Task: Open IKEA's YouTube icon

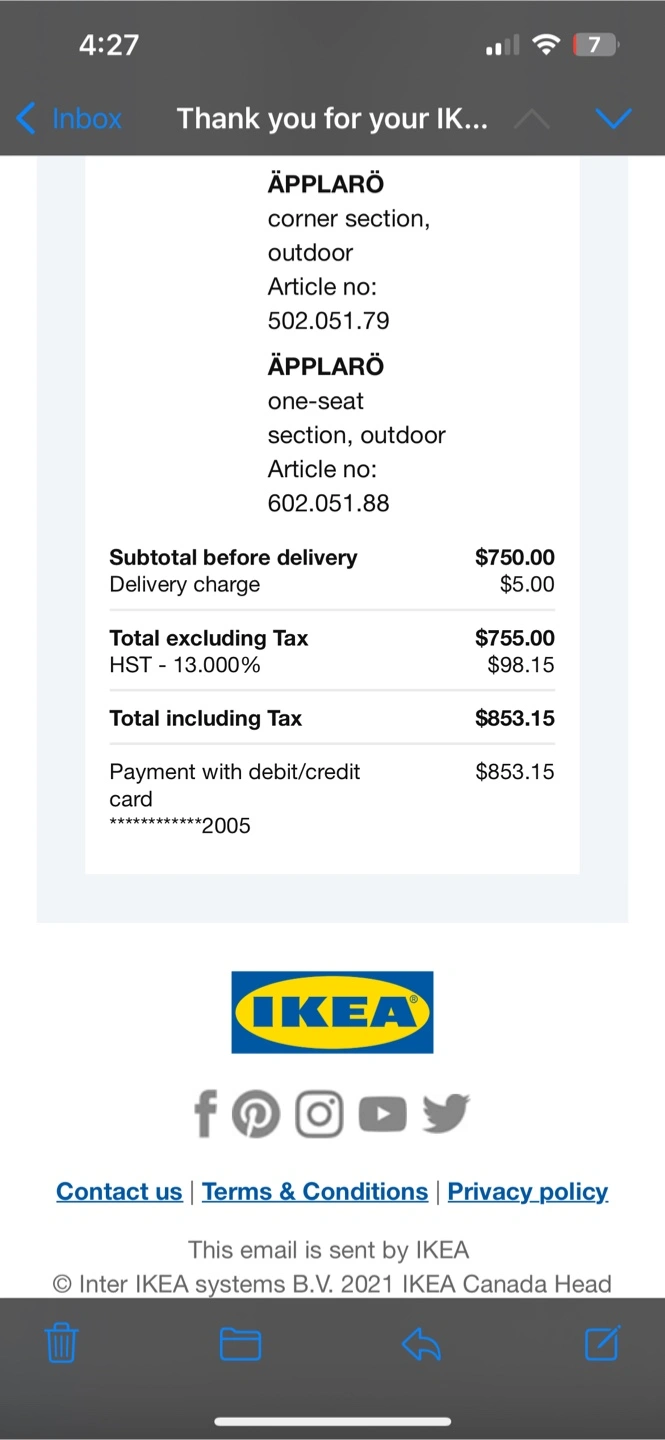Action: (382, 1114)
